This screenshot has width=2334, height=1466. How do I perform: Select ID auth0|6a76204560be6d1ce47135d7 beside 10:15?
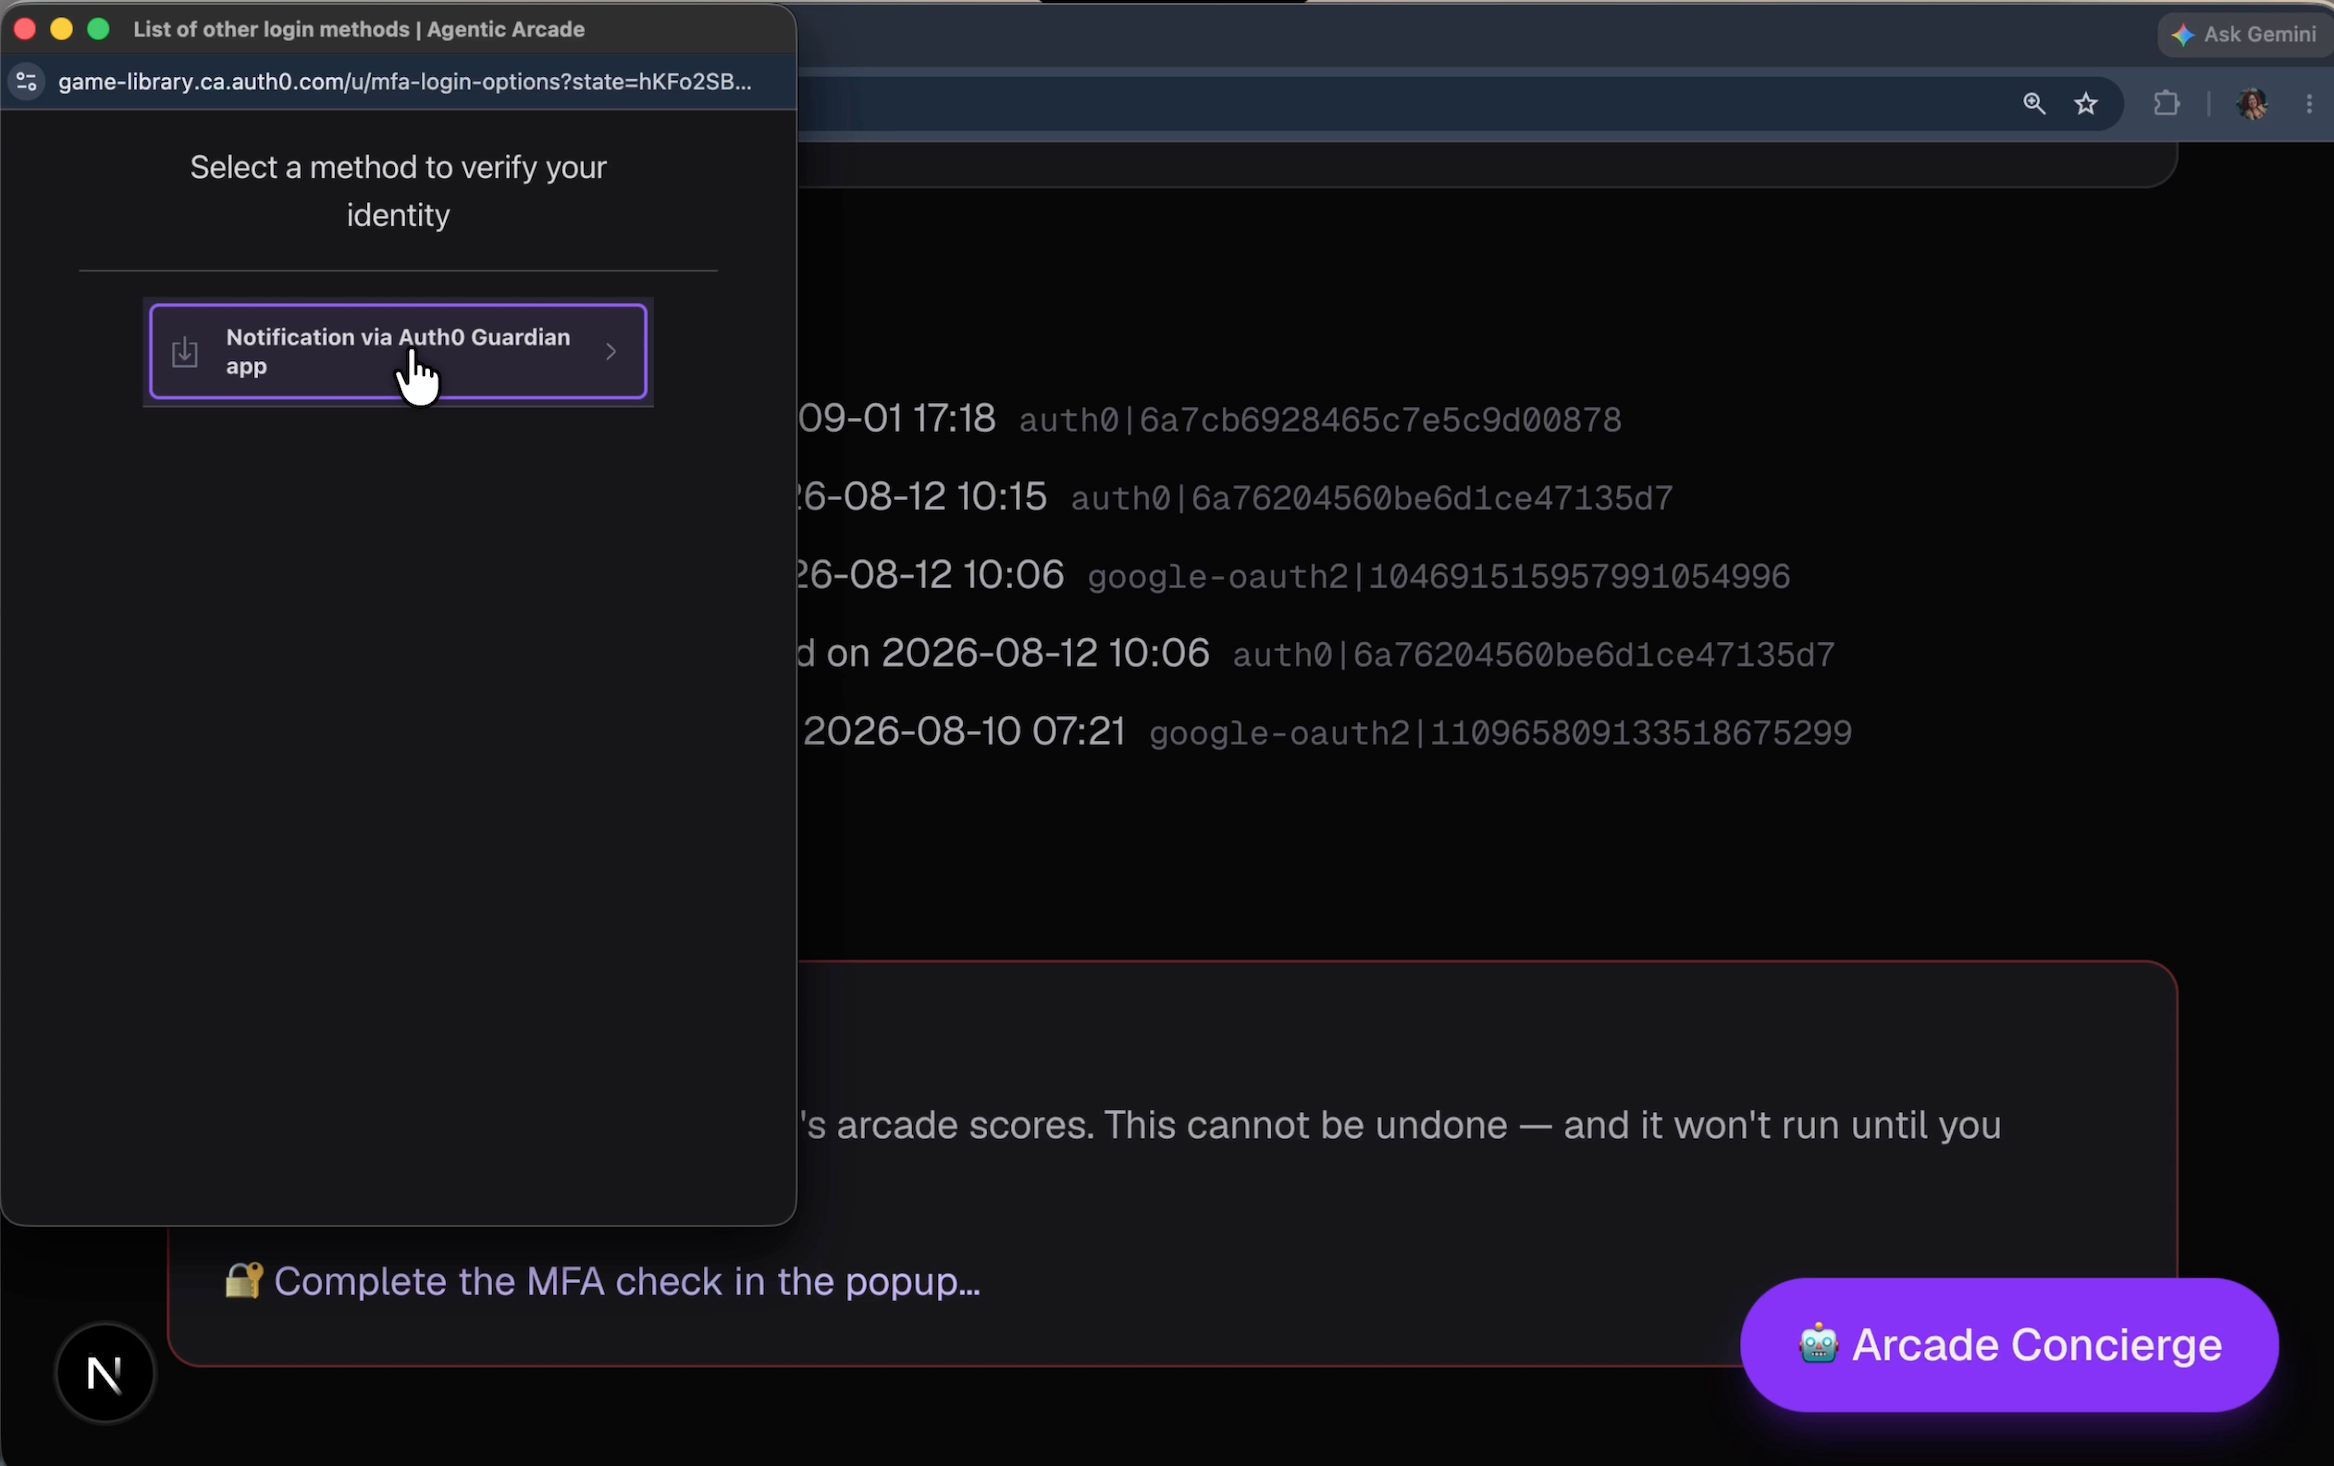coord(1372,498)
